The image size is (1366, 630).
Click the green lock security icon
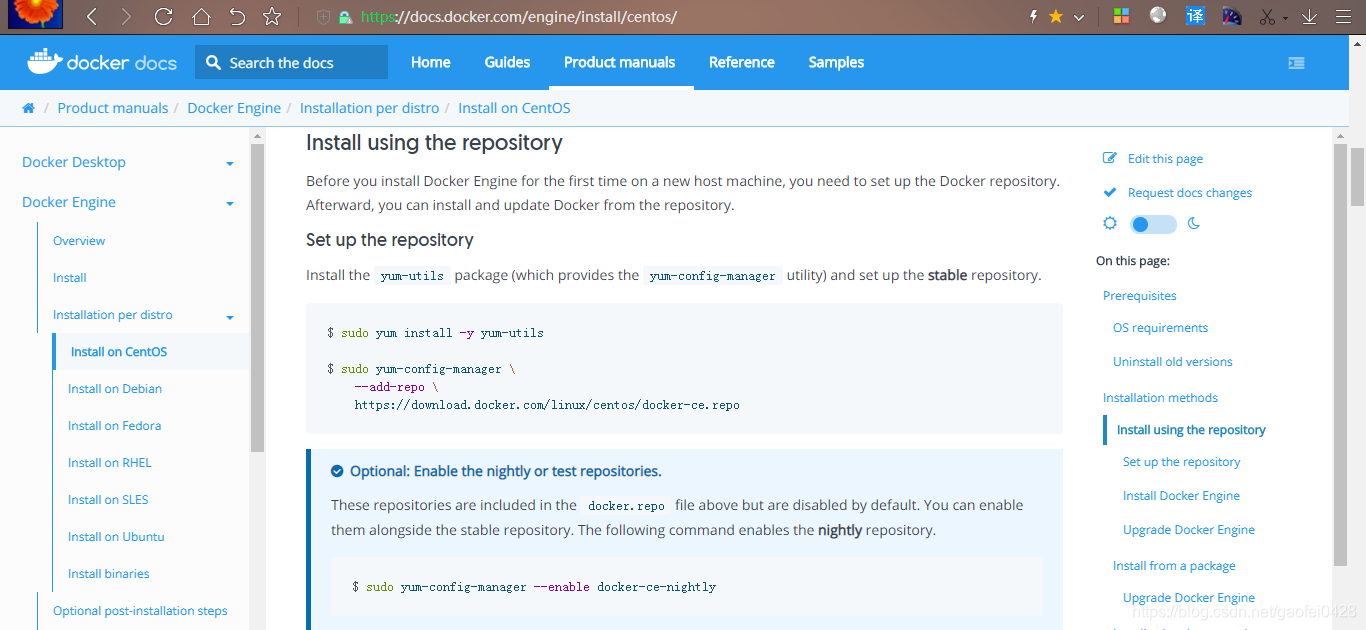tap(345, 17)
